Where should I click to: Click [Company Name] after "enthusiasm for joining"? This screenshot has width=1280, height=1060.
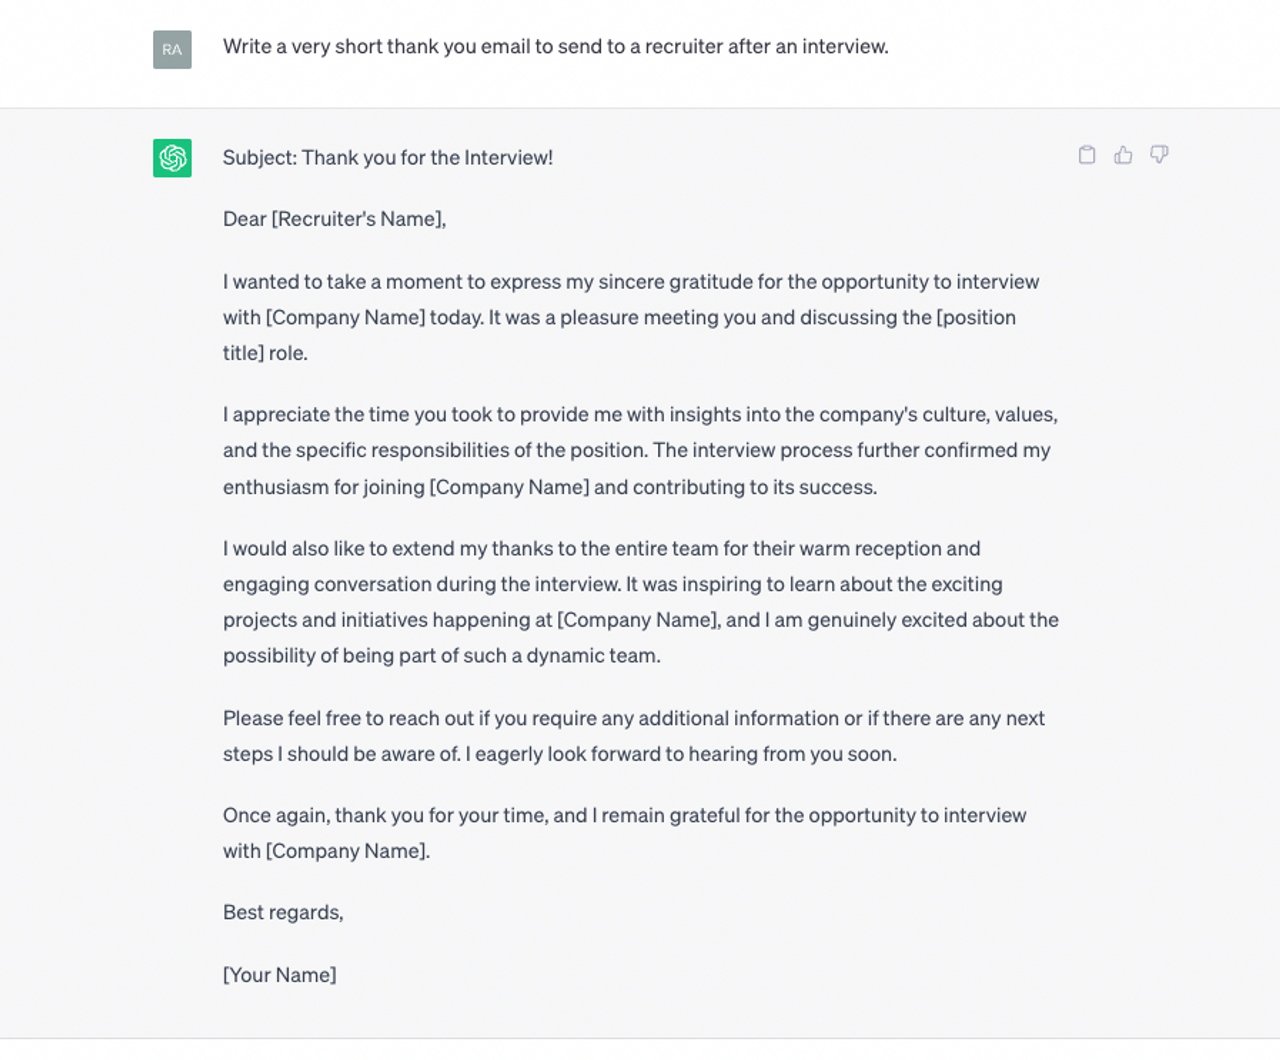509,487
